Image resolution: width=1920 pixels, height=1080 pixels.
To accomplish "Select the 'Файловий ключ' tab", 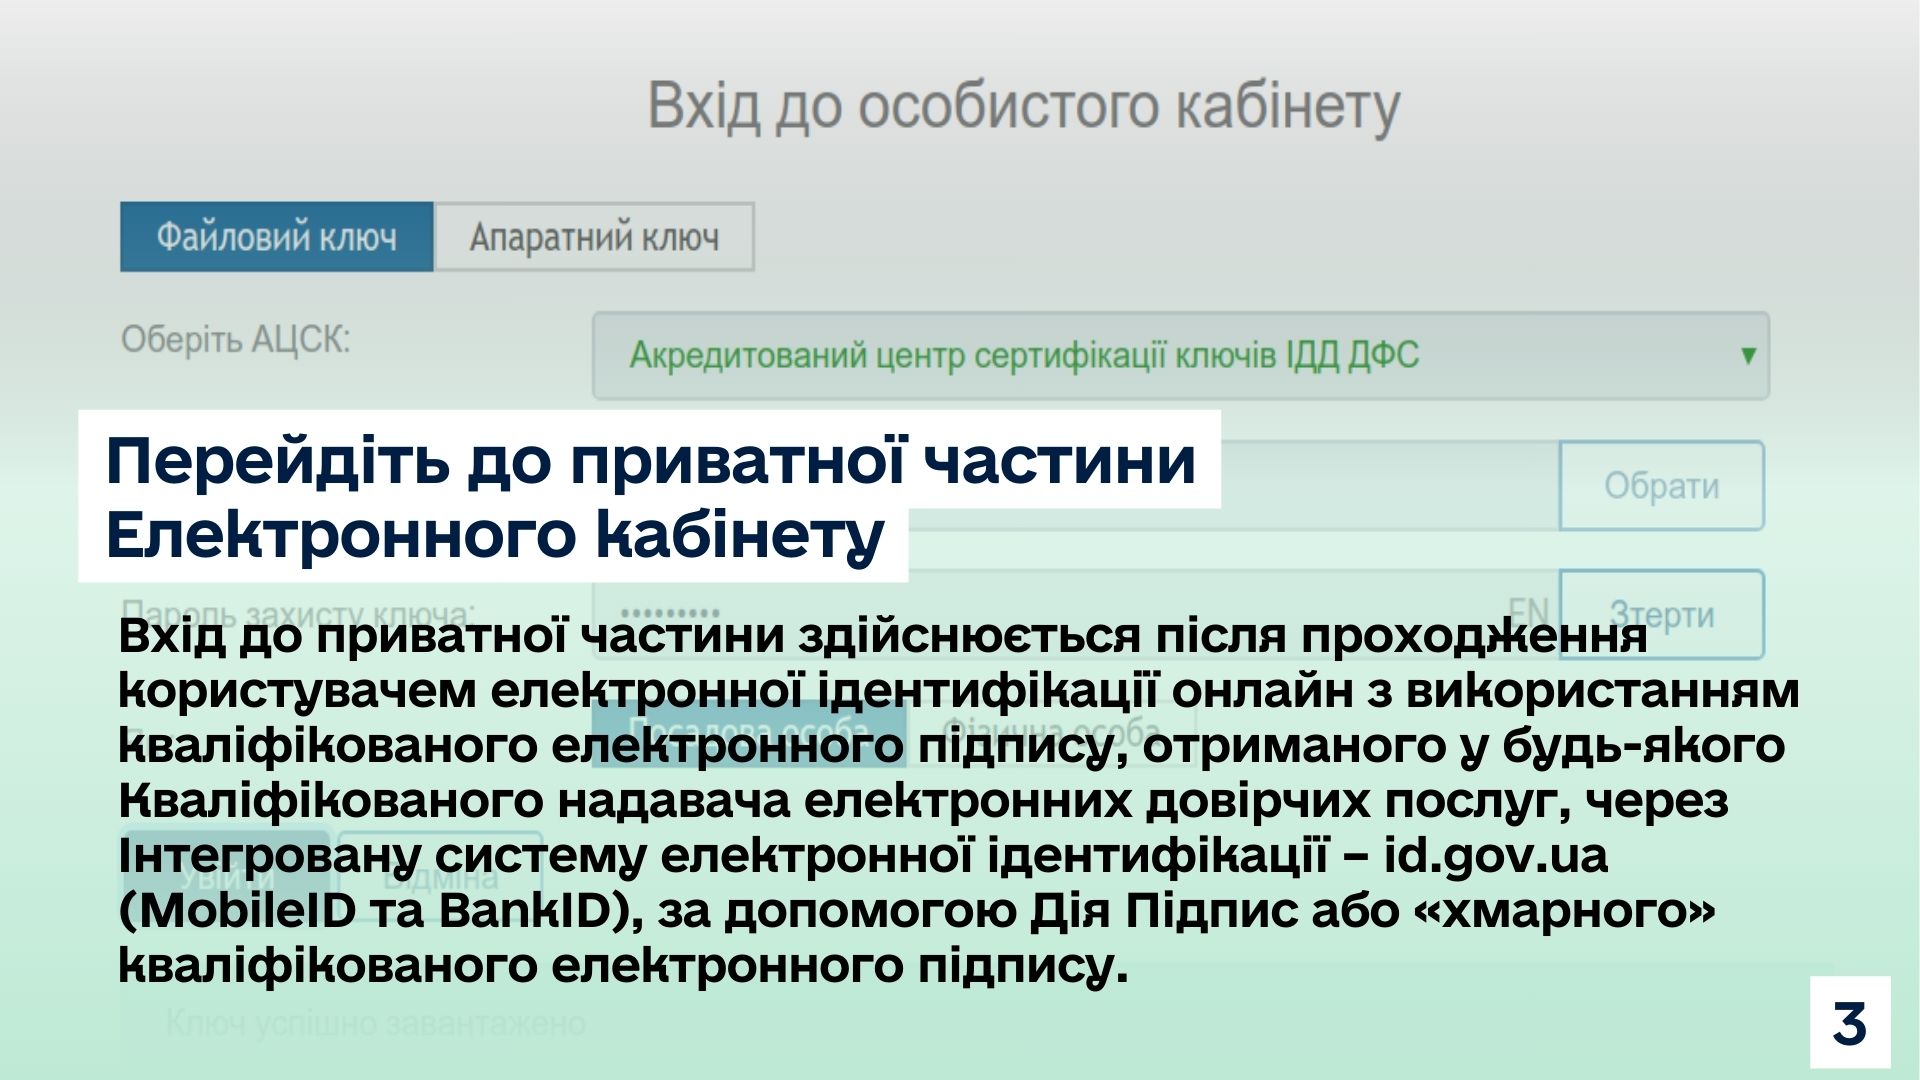I will click(x=276, y=237).
